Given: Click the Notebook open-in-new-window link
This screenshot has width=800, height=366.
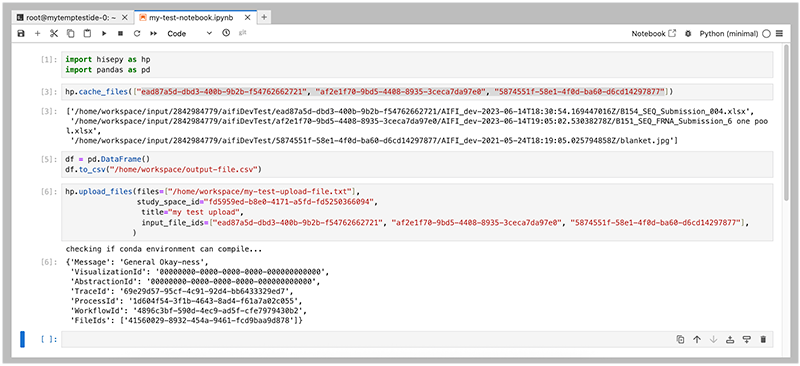Looking at the screenshot, I should (654, 34).
